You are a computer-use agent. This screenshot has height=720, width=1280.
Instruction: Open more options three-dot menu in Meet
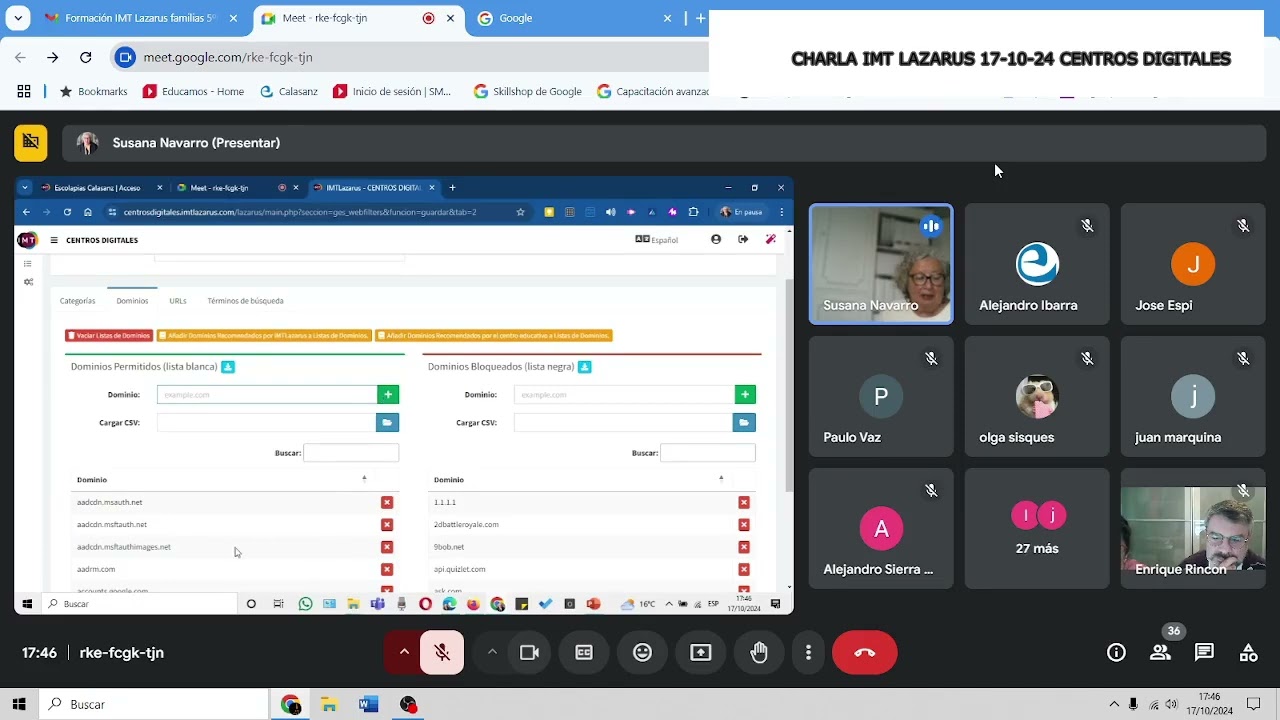(808, 653)
